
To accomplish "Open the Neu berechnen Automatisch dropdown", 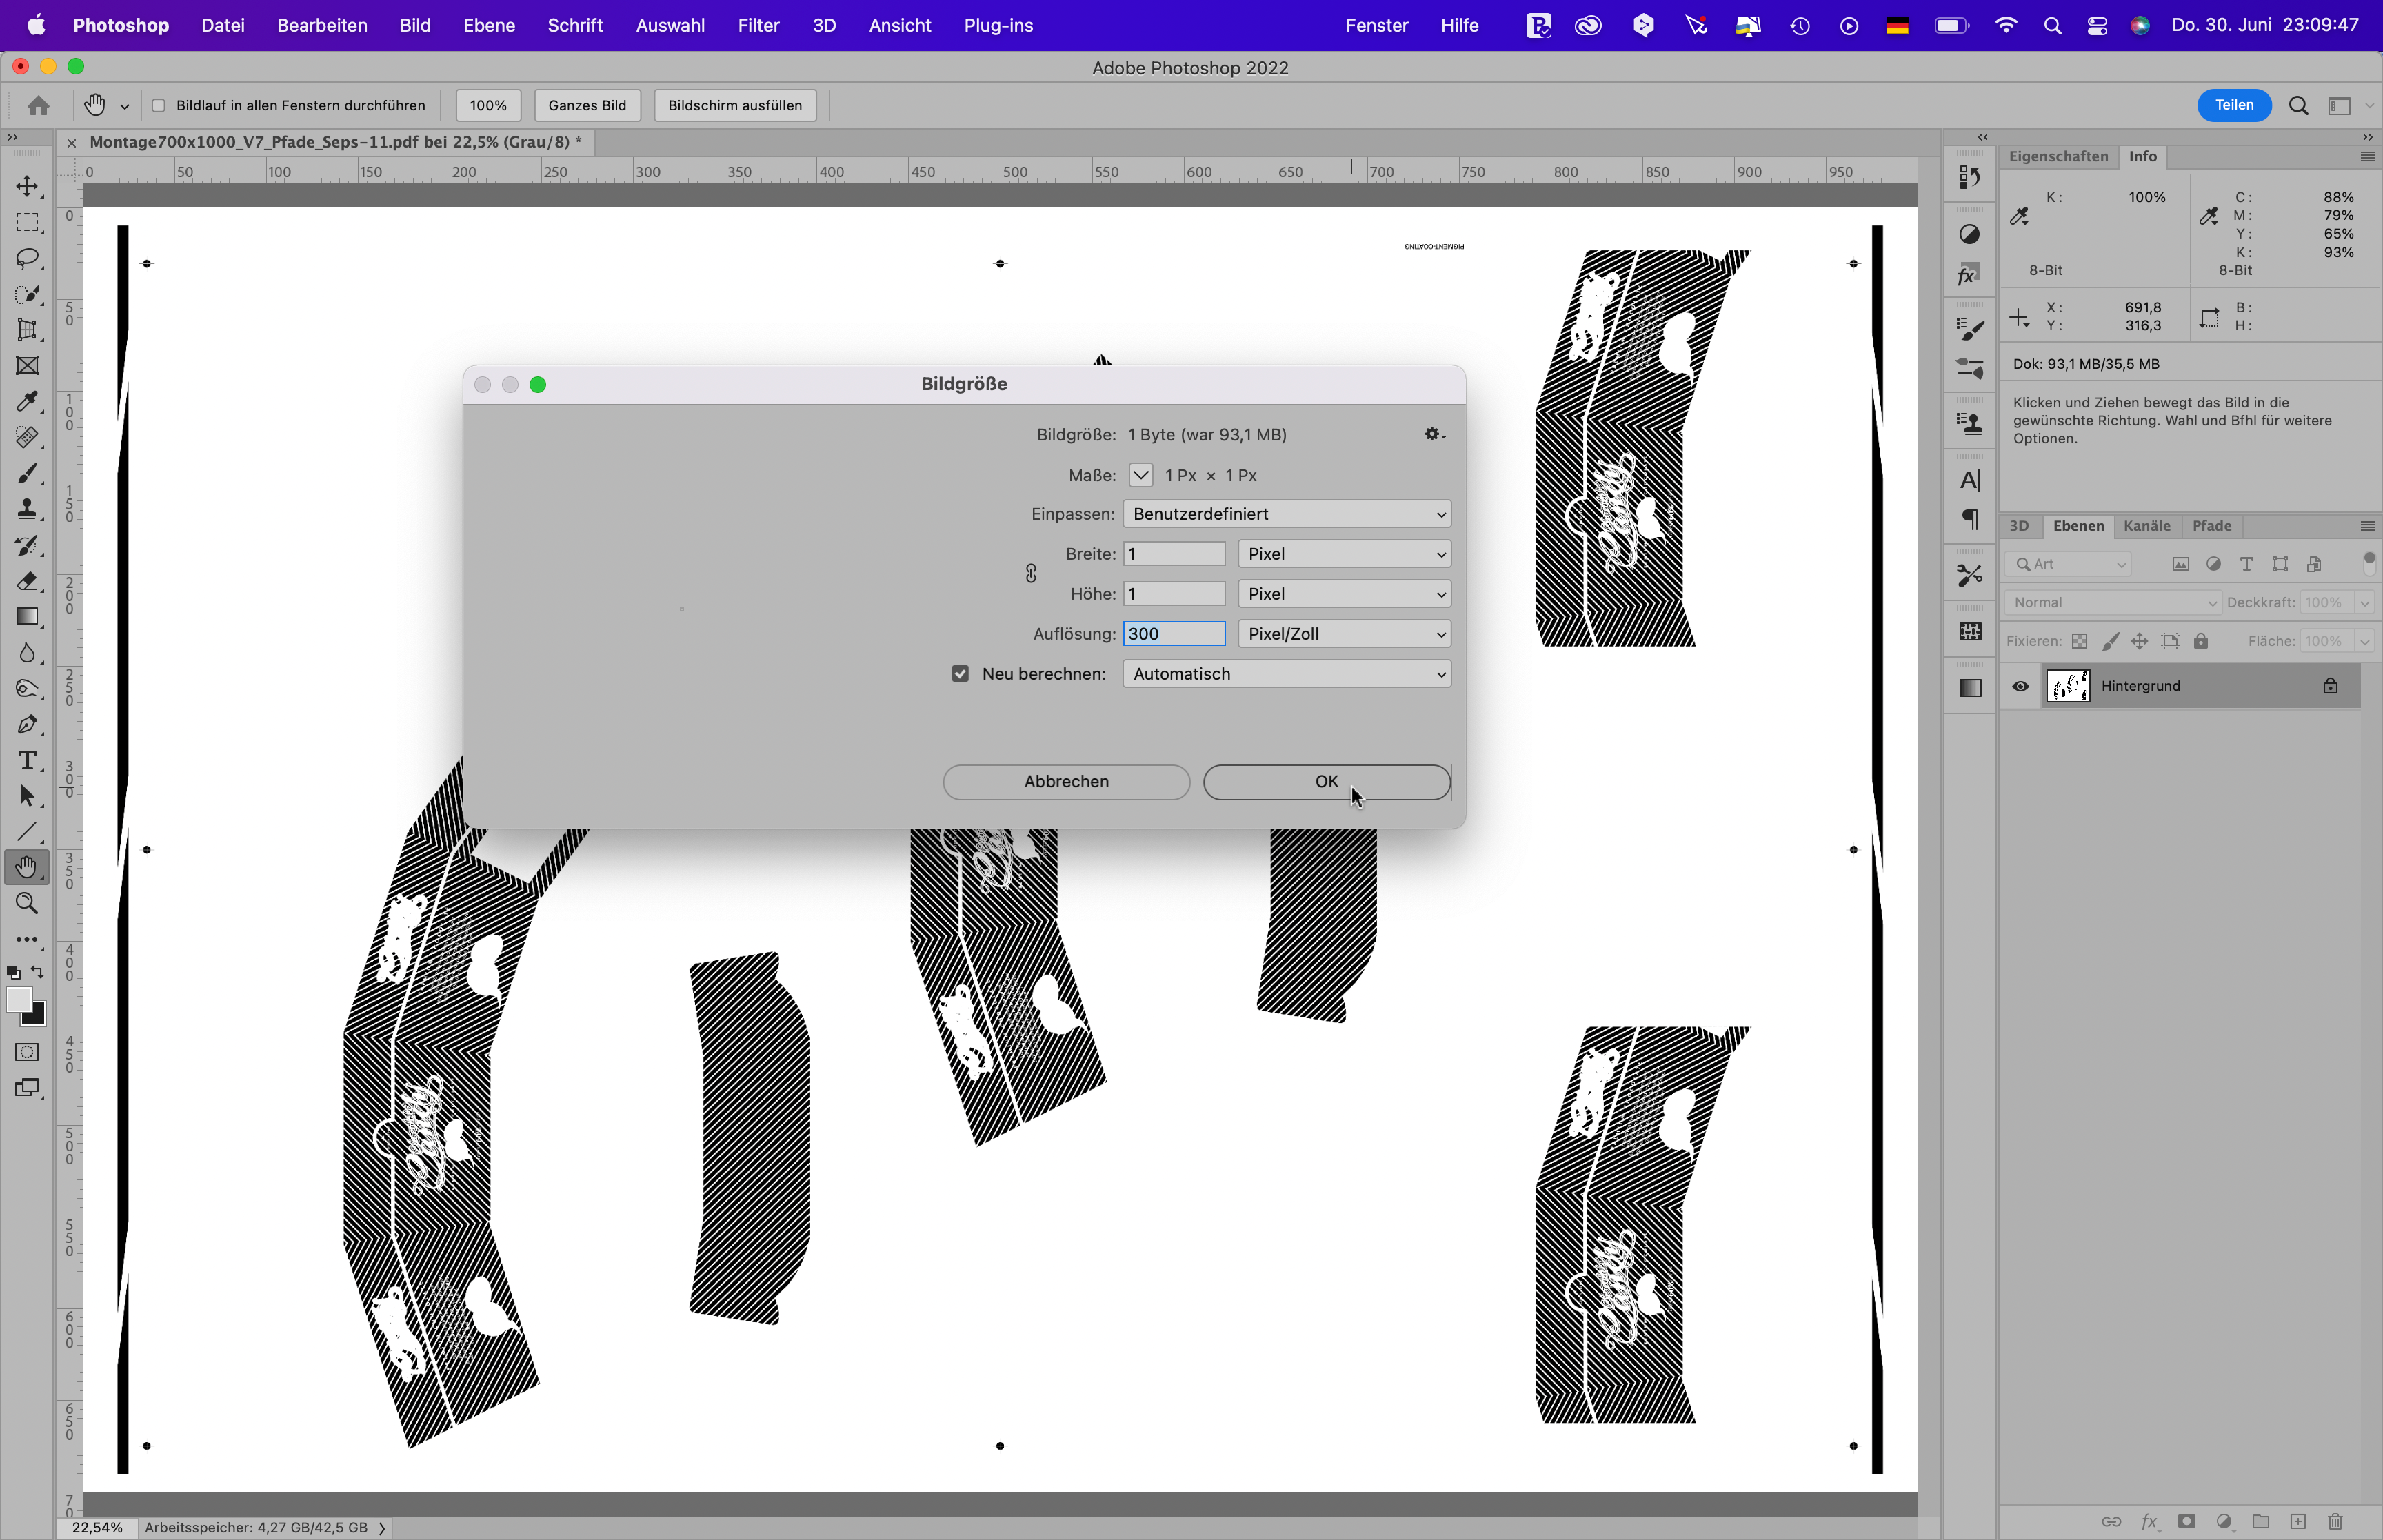I will pos(1286,674).
